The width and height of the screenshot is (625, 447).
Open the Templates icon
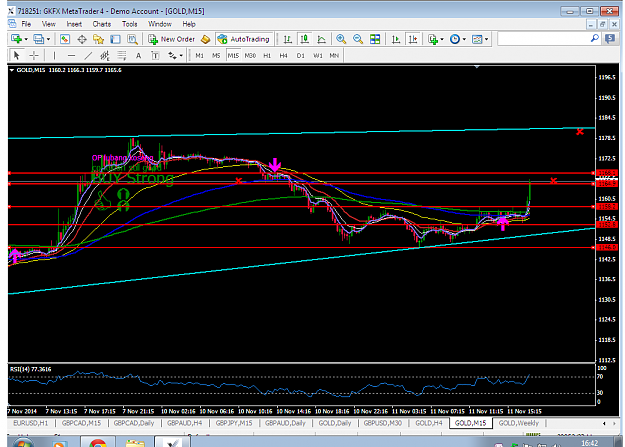tap(477, 39)
